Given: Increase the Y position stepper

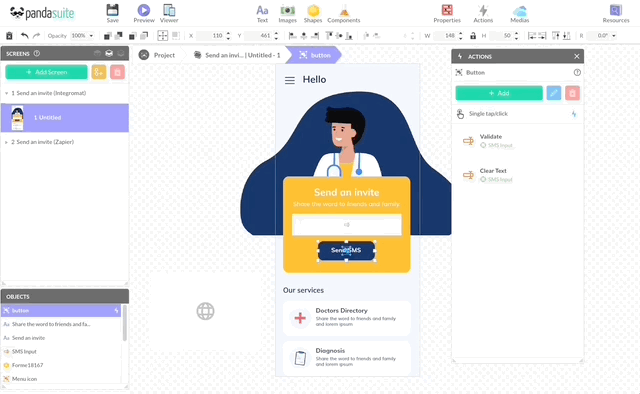Looking at the screenshot, I should pos(276,33).
